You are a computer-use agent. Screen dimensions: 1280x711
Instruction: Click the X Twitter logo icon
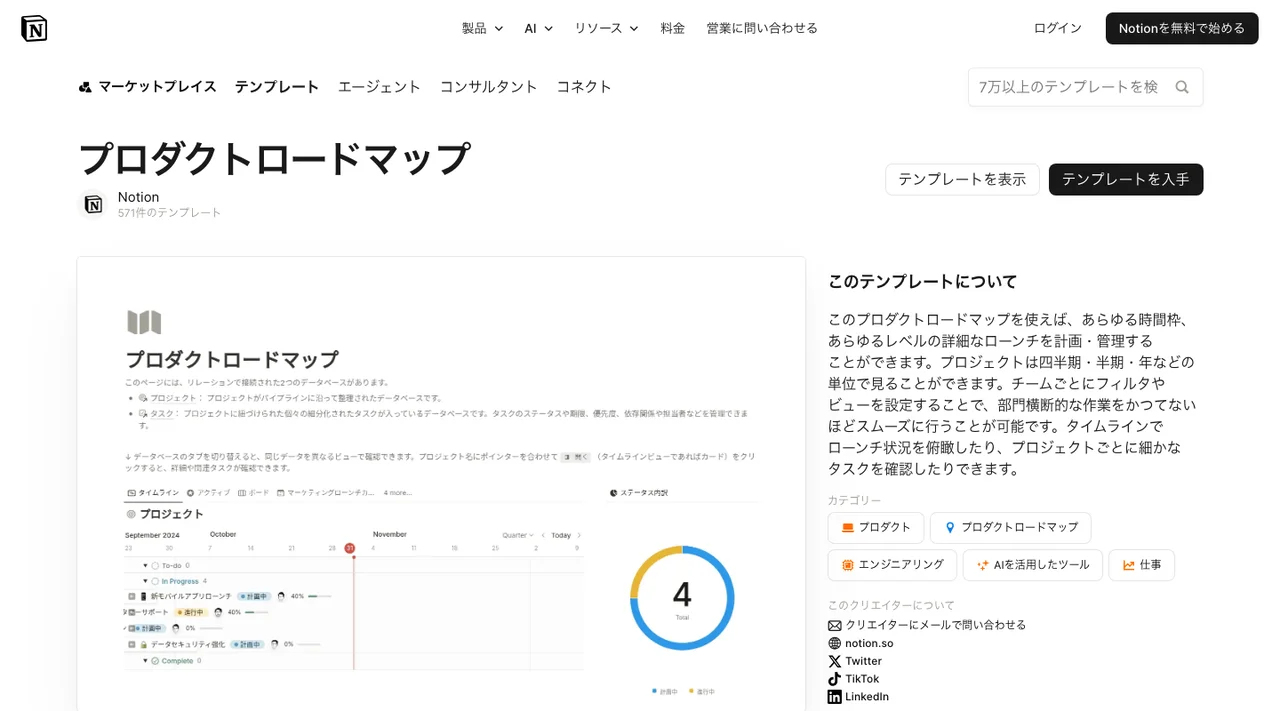tap(835, 661)
